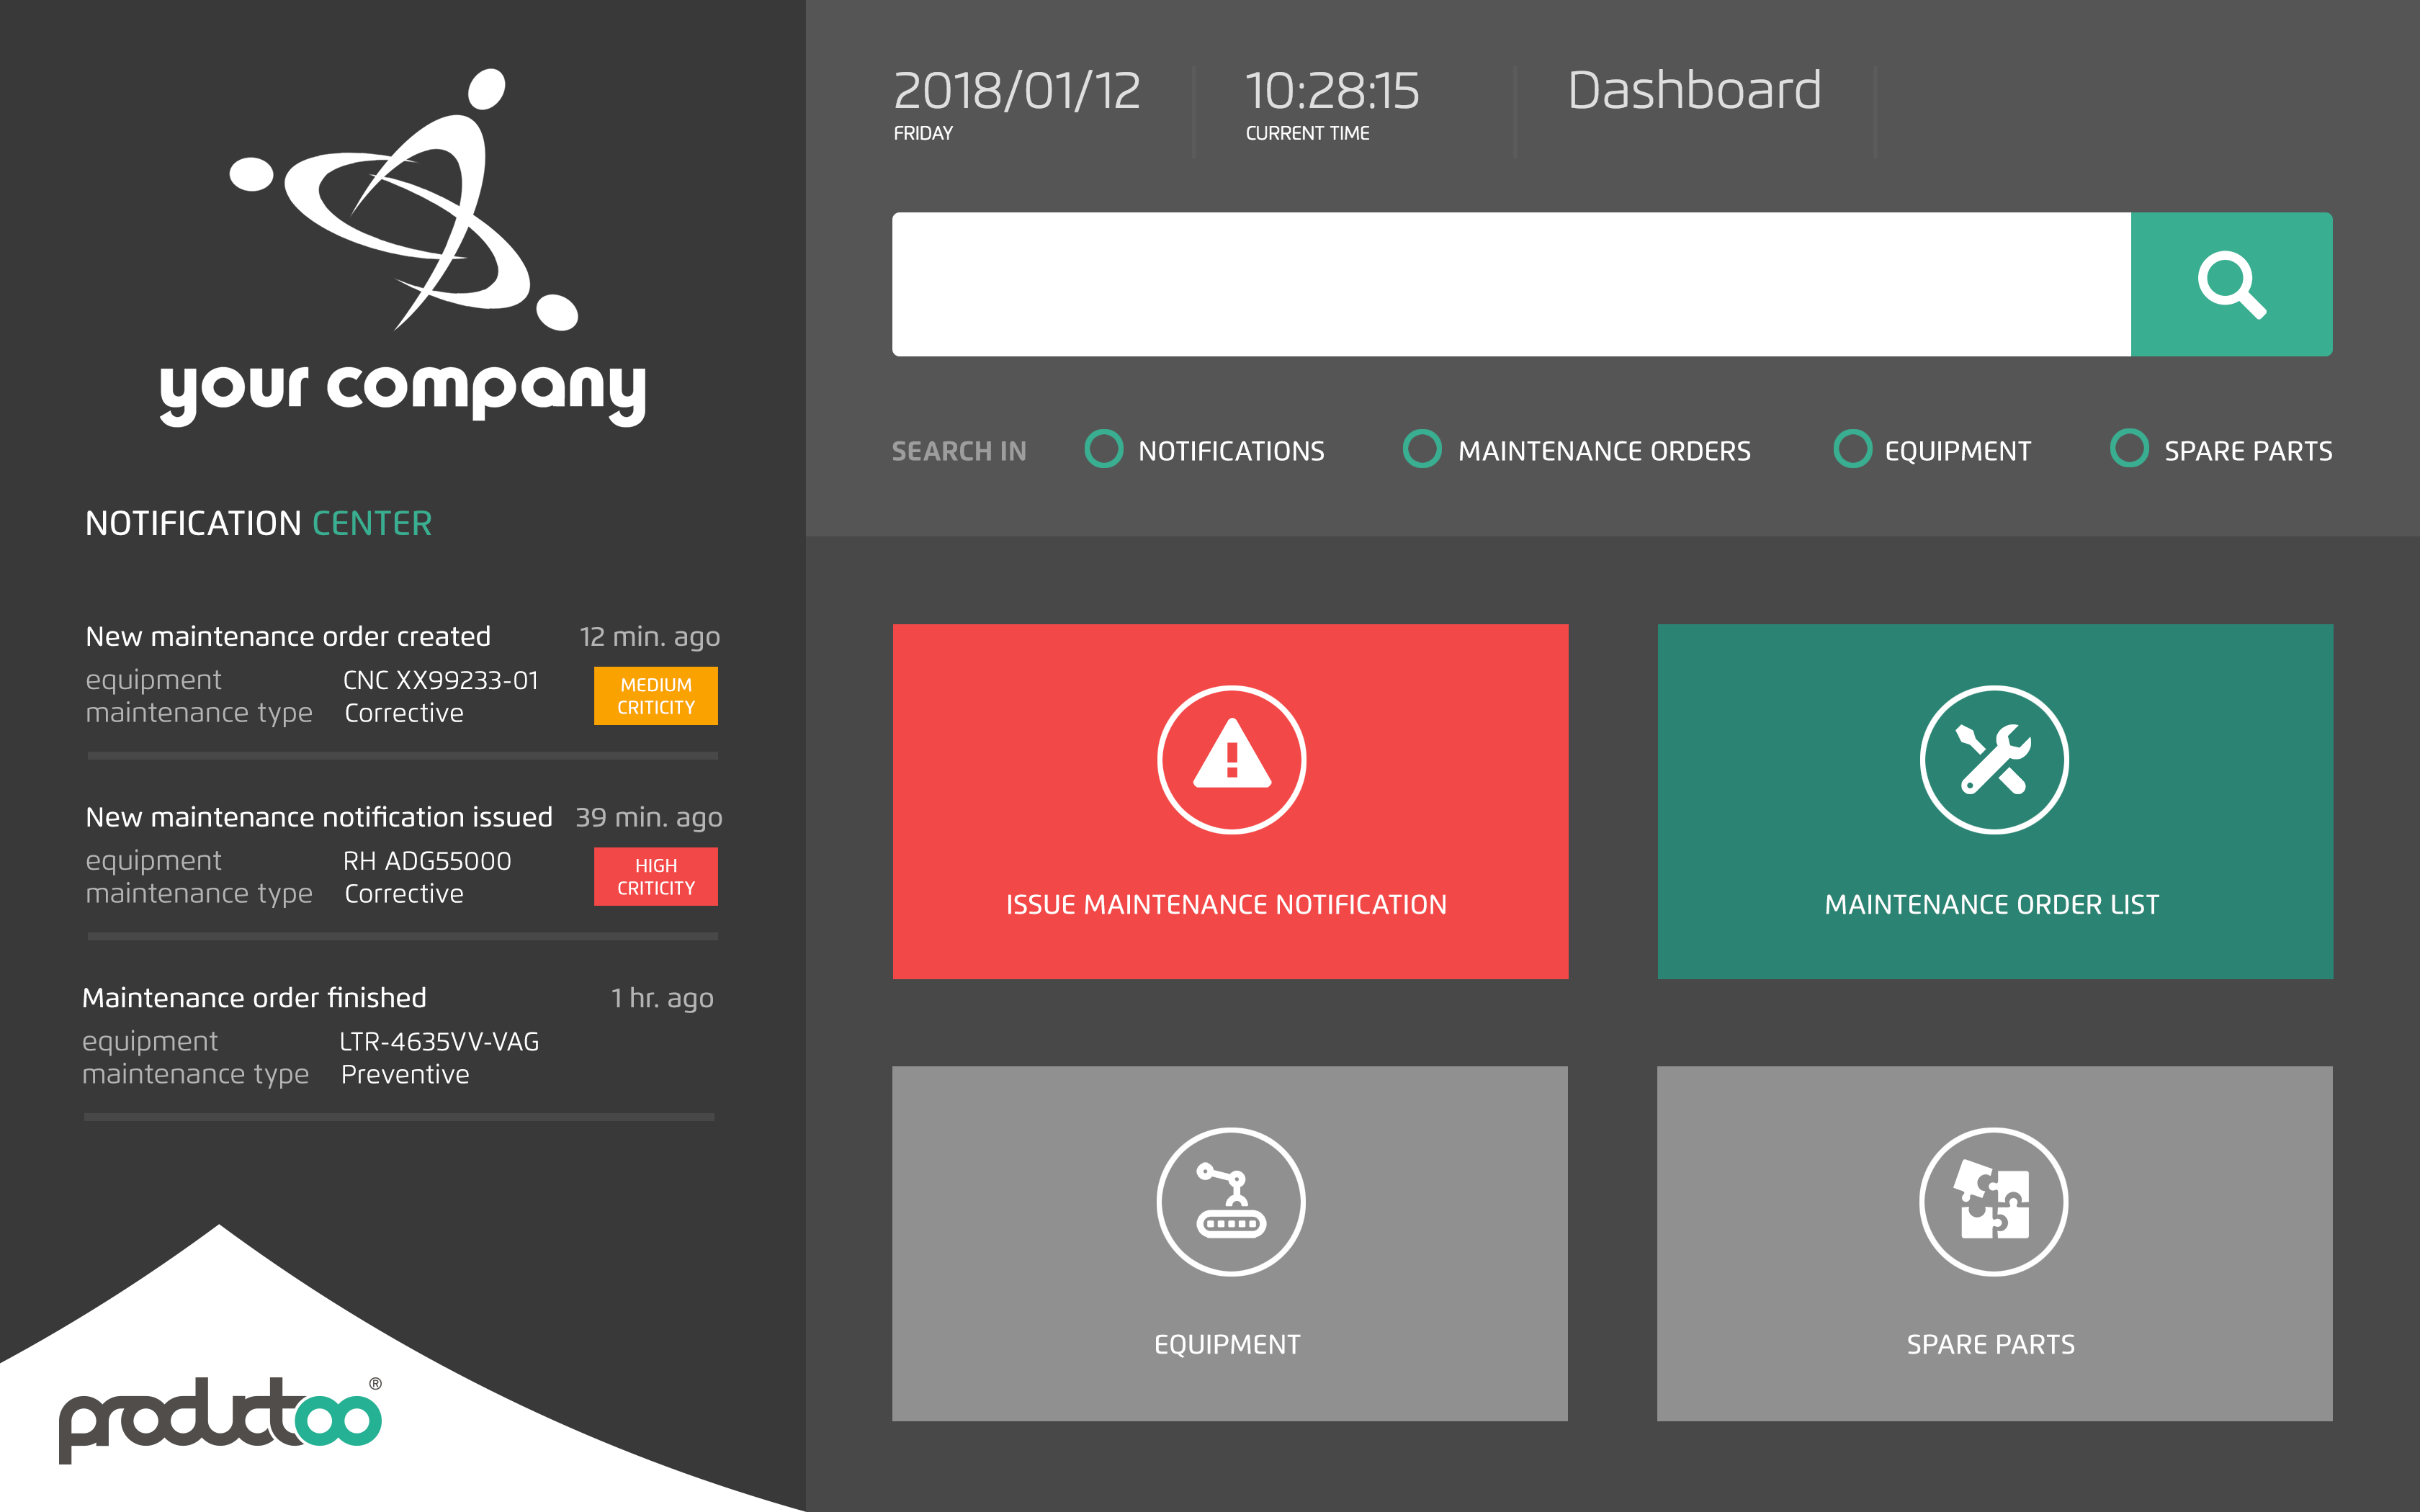Select the Spare Parts radio option
This screenshot has width=2420, height=1512.
click(x=2129, y=449)
